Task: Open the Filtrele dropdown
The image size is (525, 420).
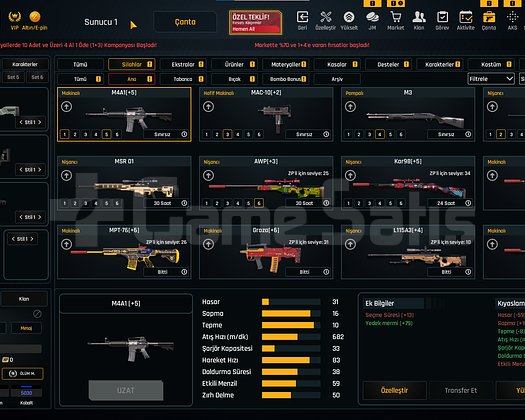Action: (x=491, y=79)
